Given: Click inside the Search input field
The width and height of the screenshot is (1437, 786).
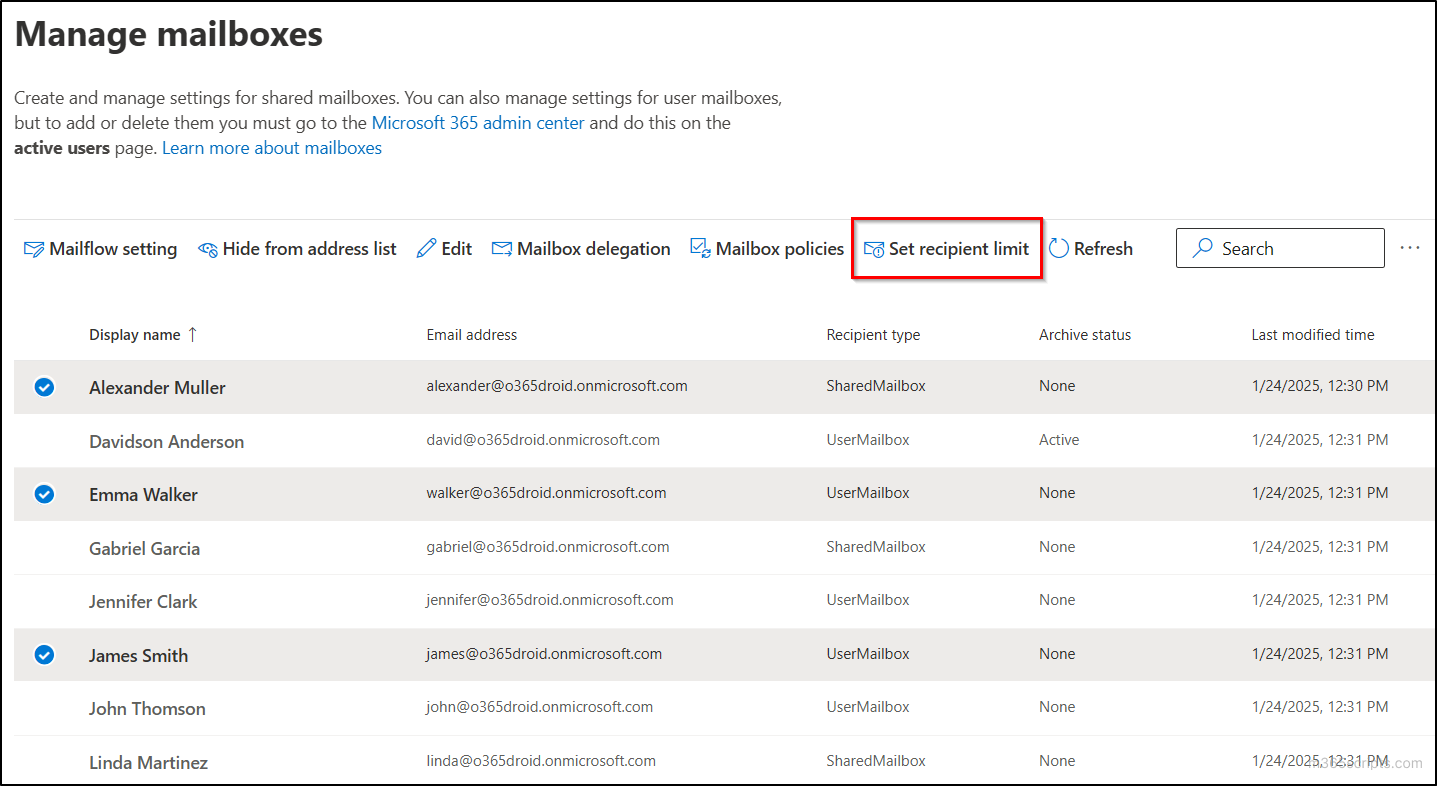Looking at the screenshot, I should pos(1290,247).
